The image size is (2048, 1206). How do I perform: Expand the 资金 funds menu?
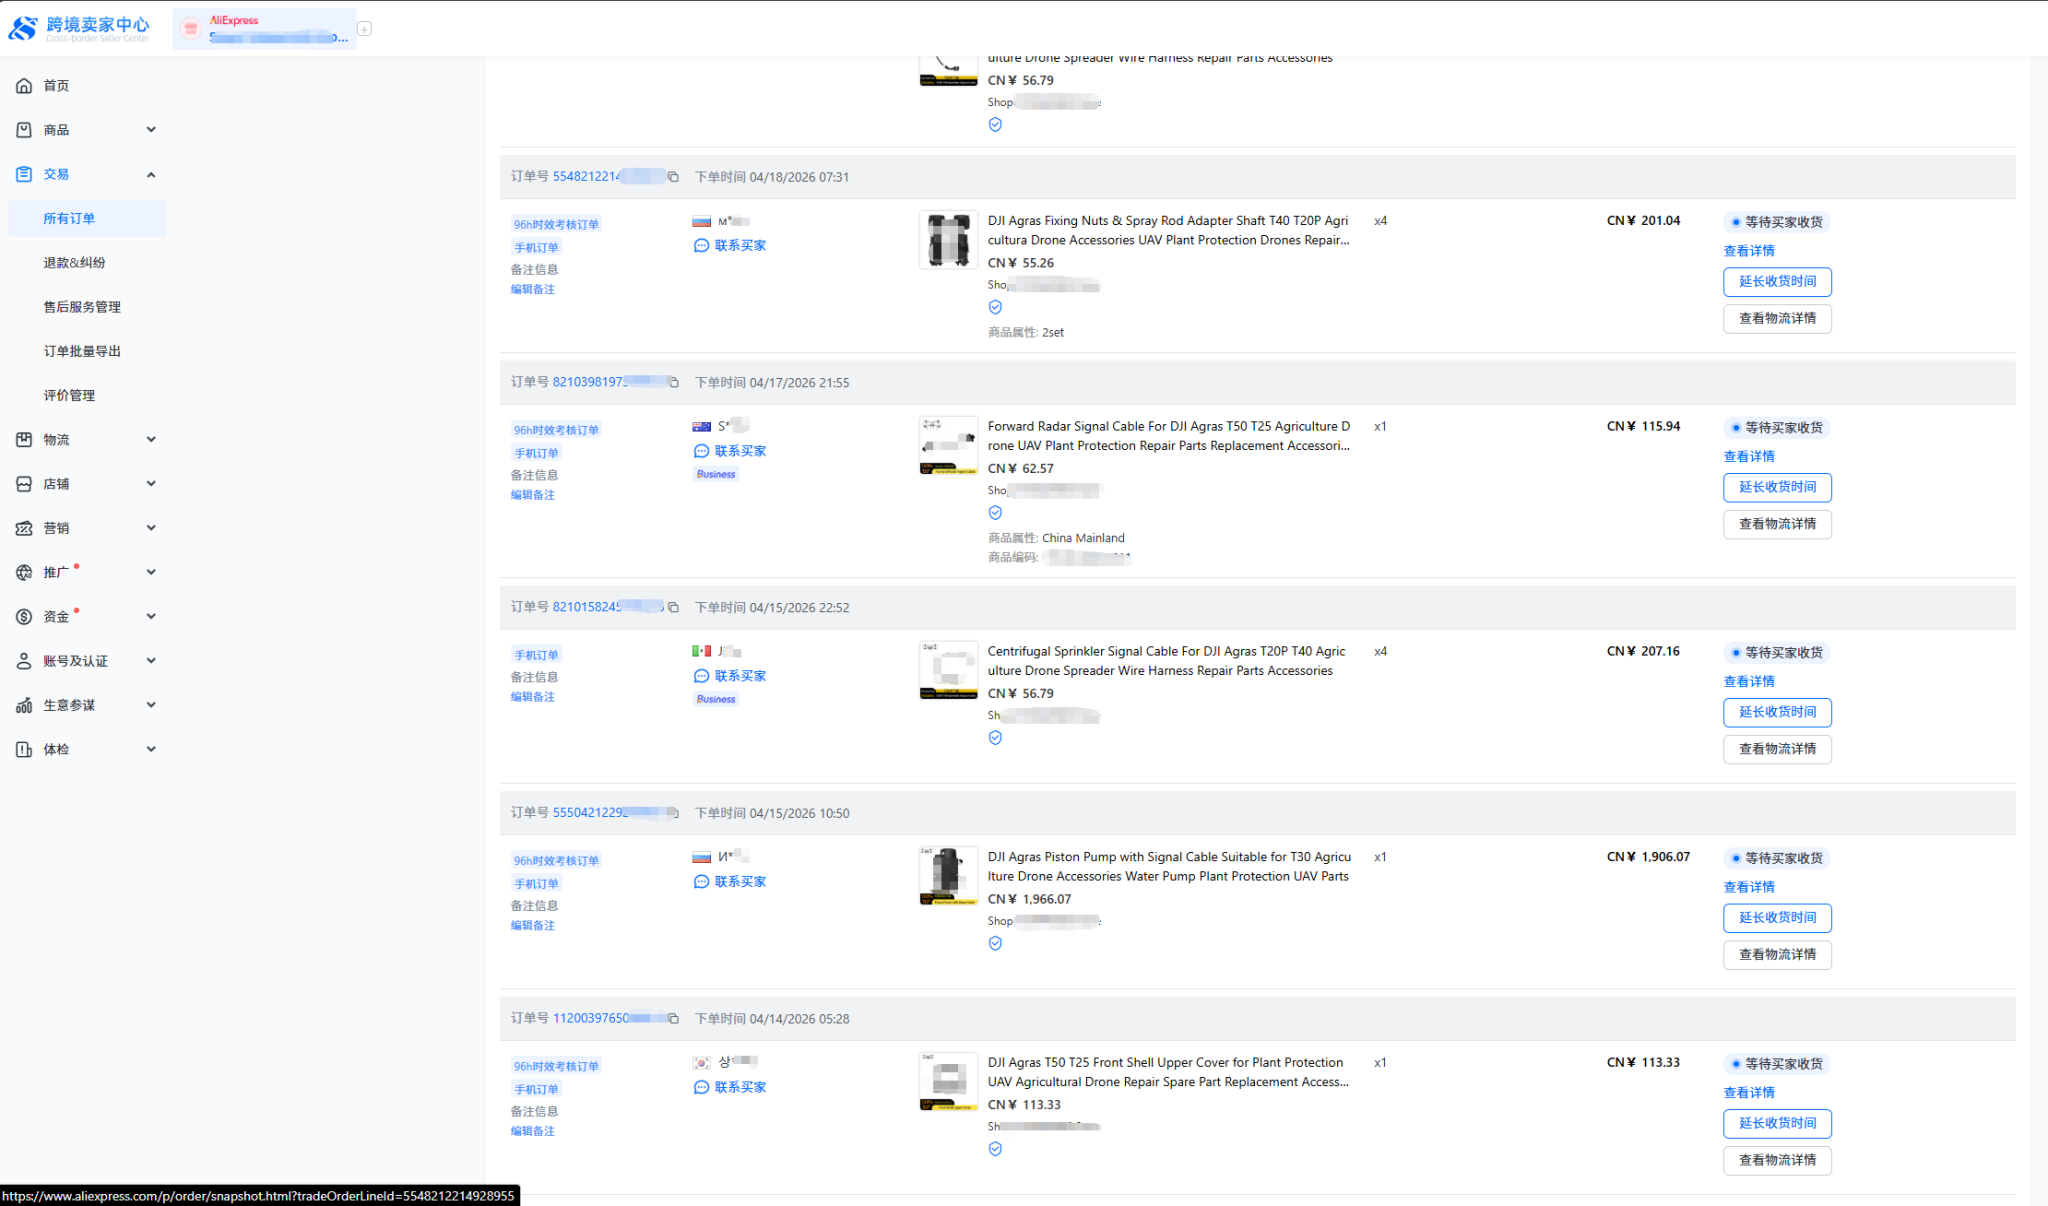151,617
